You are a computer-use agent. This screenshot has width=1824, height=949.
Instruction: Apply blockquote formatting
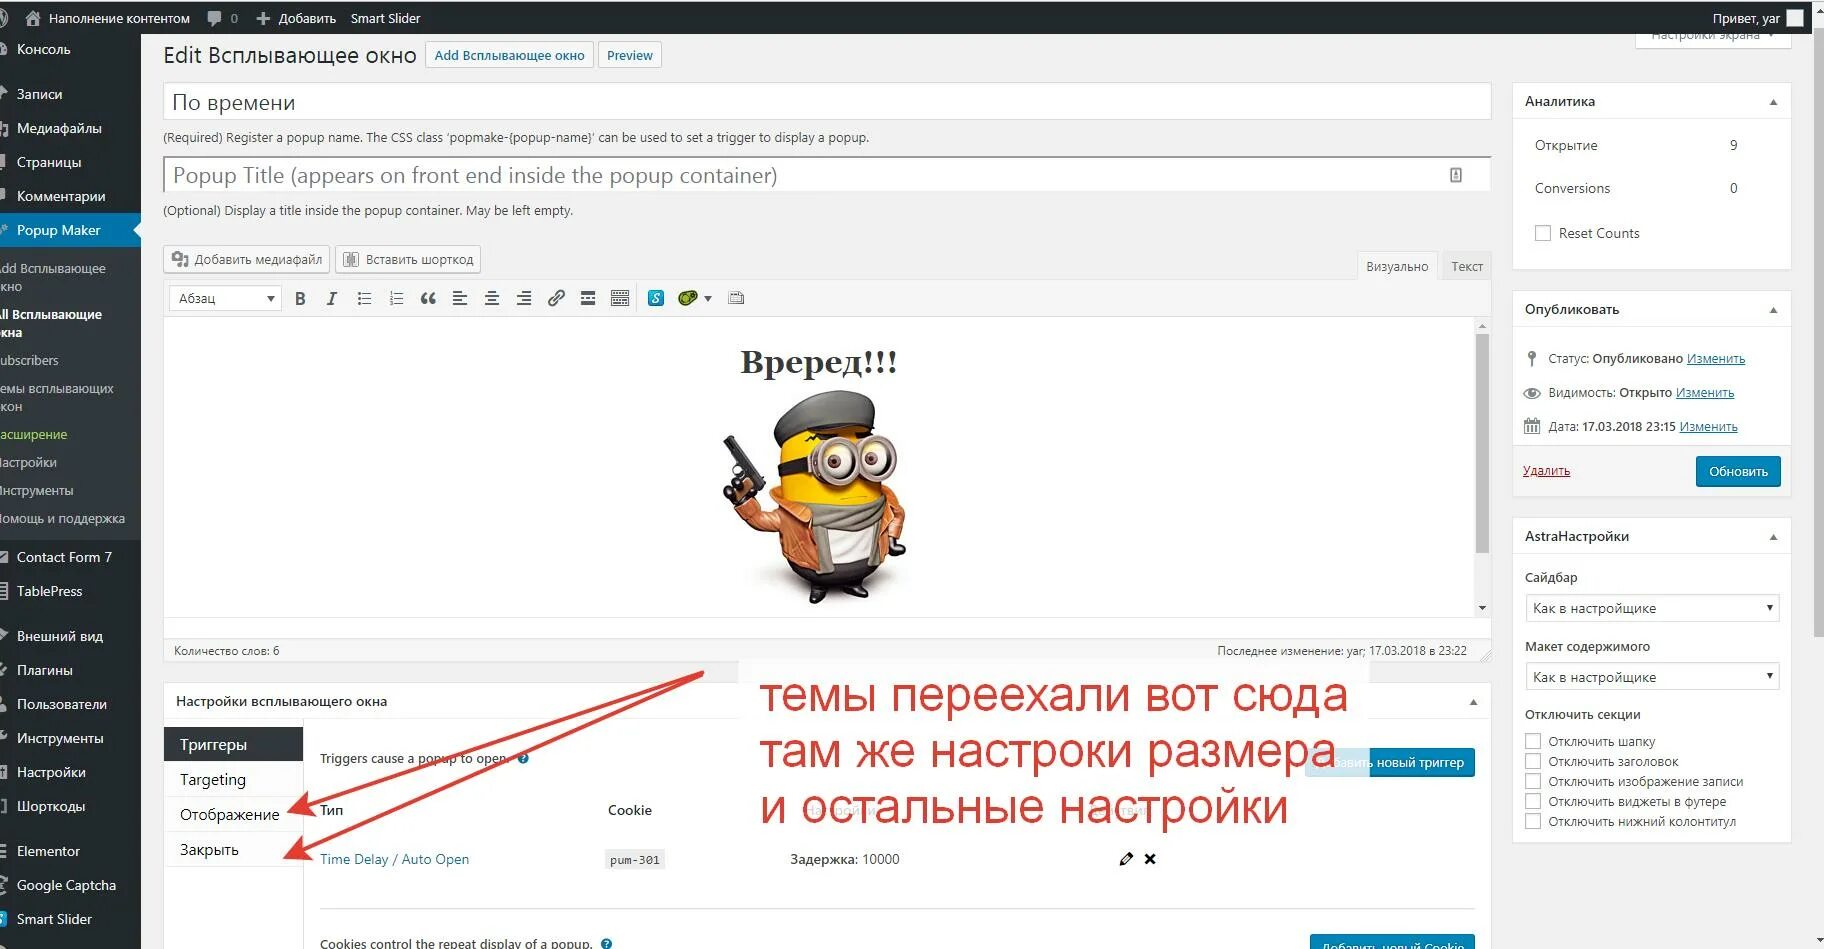(428, 298)
